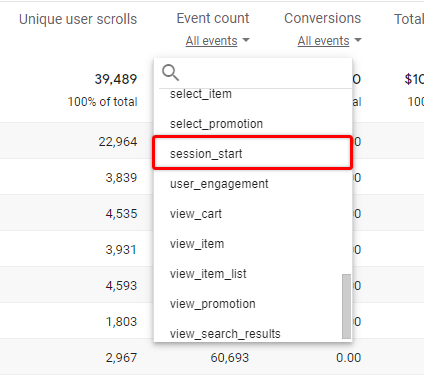This screenshot has width=424, height=383.
Task: Click the arrow beside Event count All events
Action: tap(246, 40)
